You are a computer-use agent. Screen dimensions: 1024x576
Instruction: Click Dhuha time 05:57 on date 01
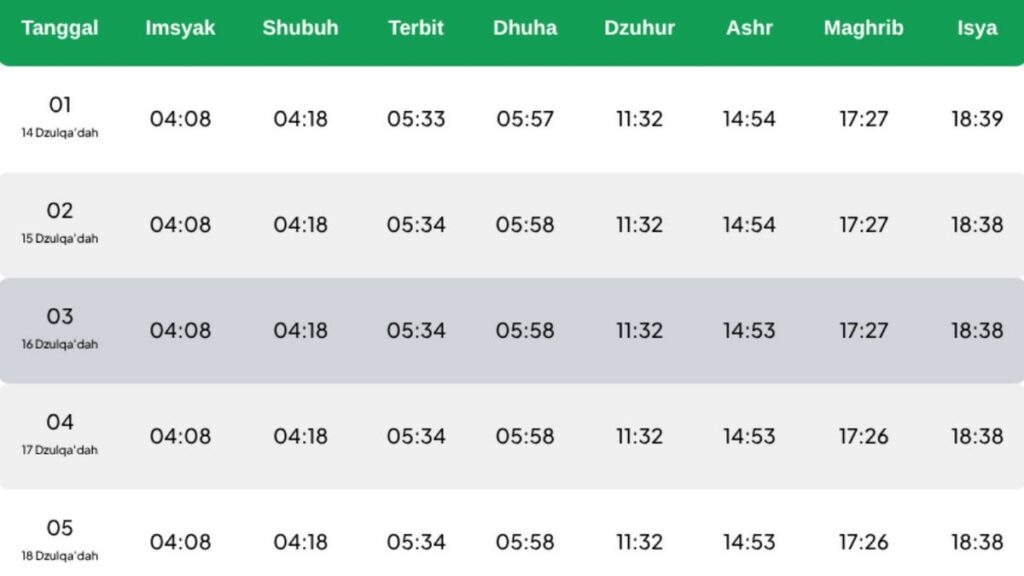coord(525,119)
